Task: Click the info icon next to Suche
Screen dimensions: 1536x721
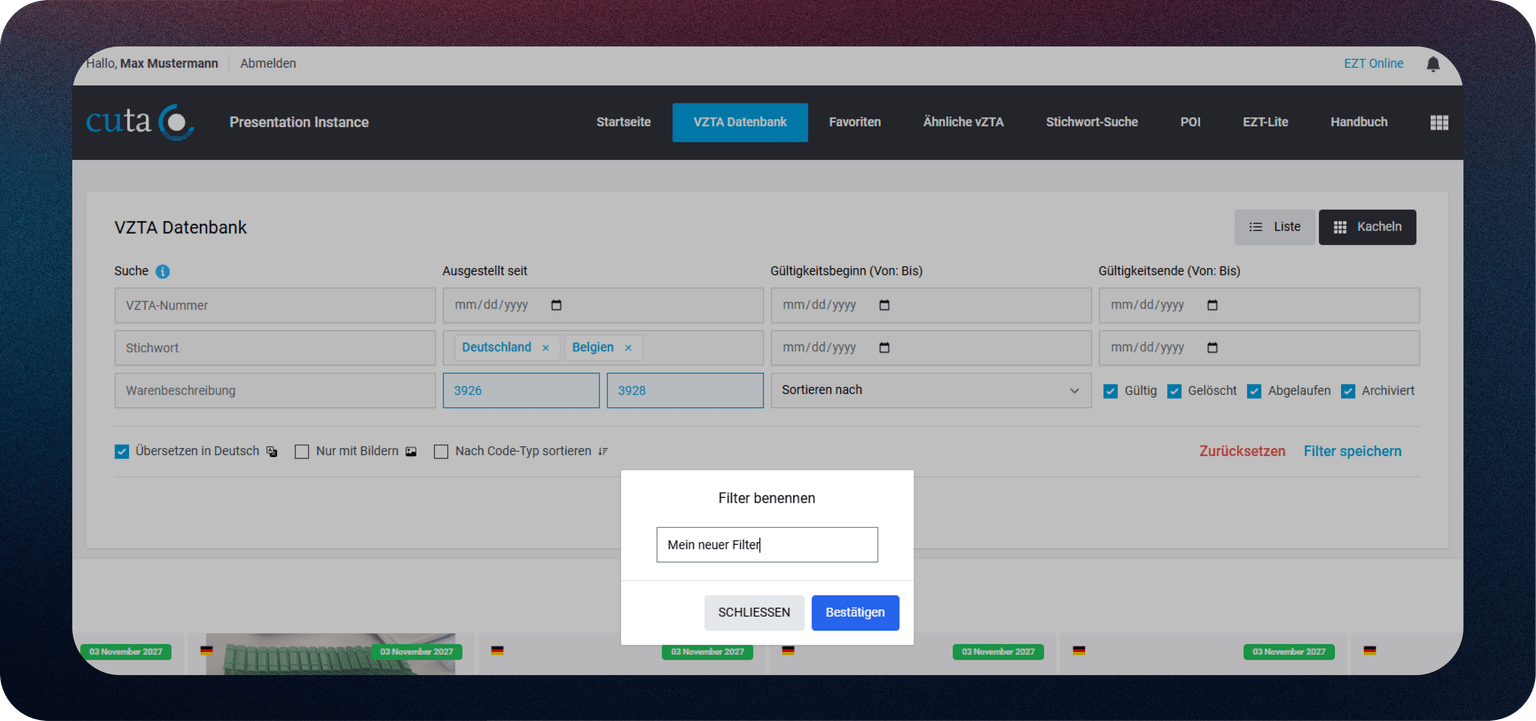Action: (163, 271)
